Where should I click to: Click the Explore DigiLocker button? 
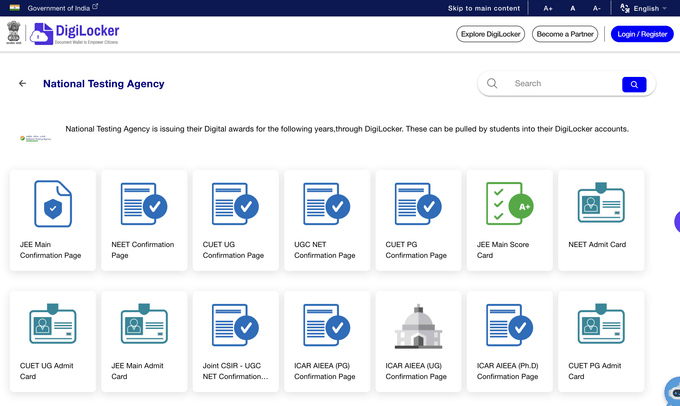(490, 34)
